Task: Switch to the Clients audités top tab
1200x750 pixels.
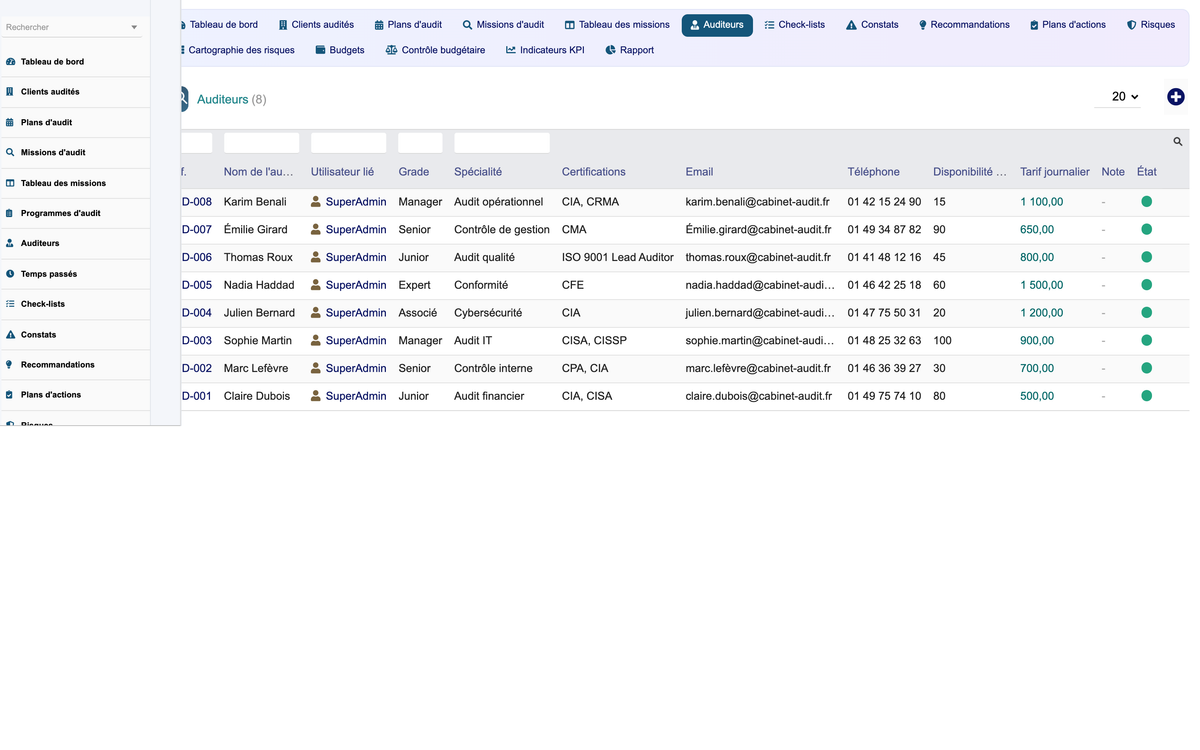Action: pos(316,25)
